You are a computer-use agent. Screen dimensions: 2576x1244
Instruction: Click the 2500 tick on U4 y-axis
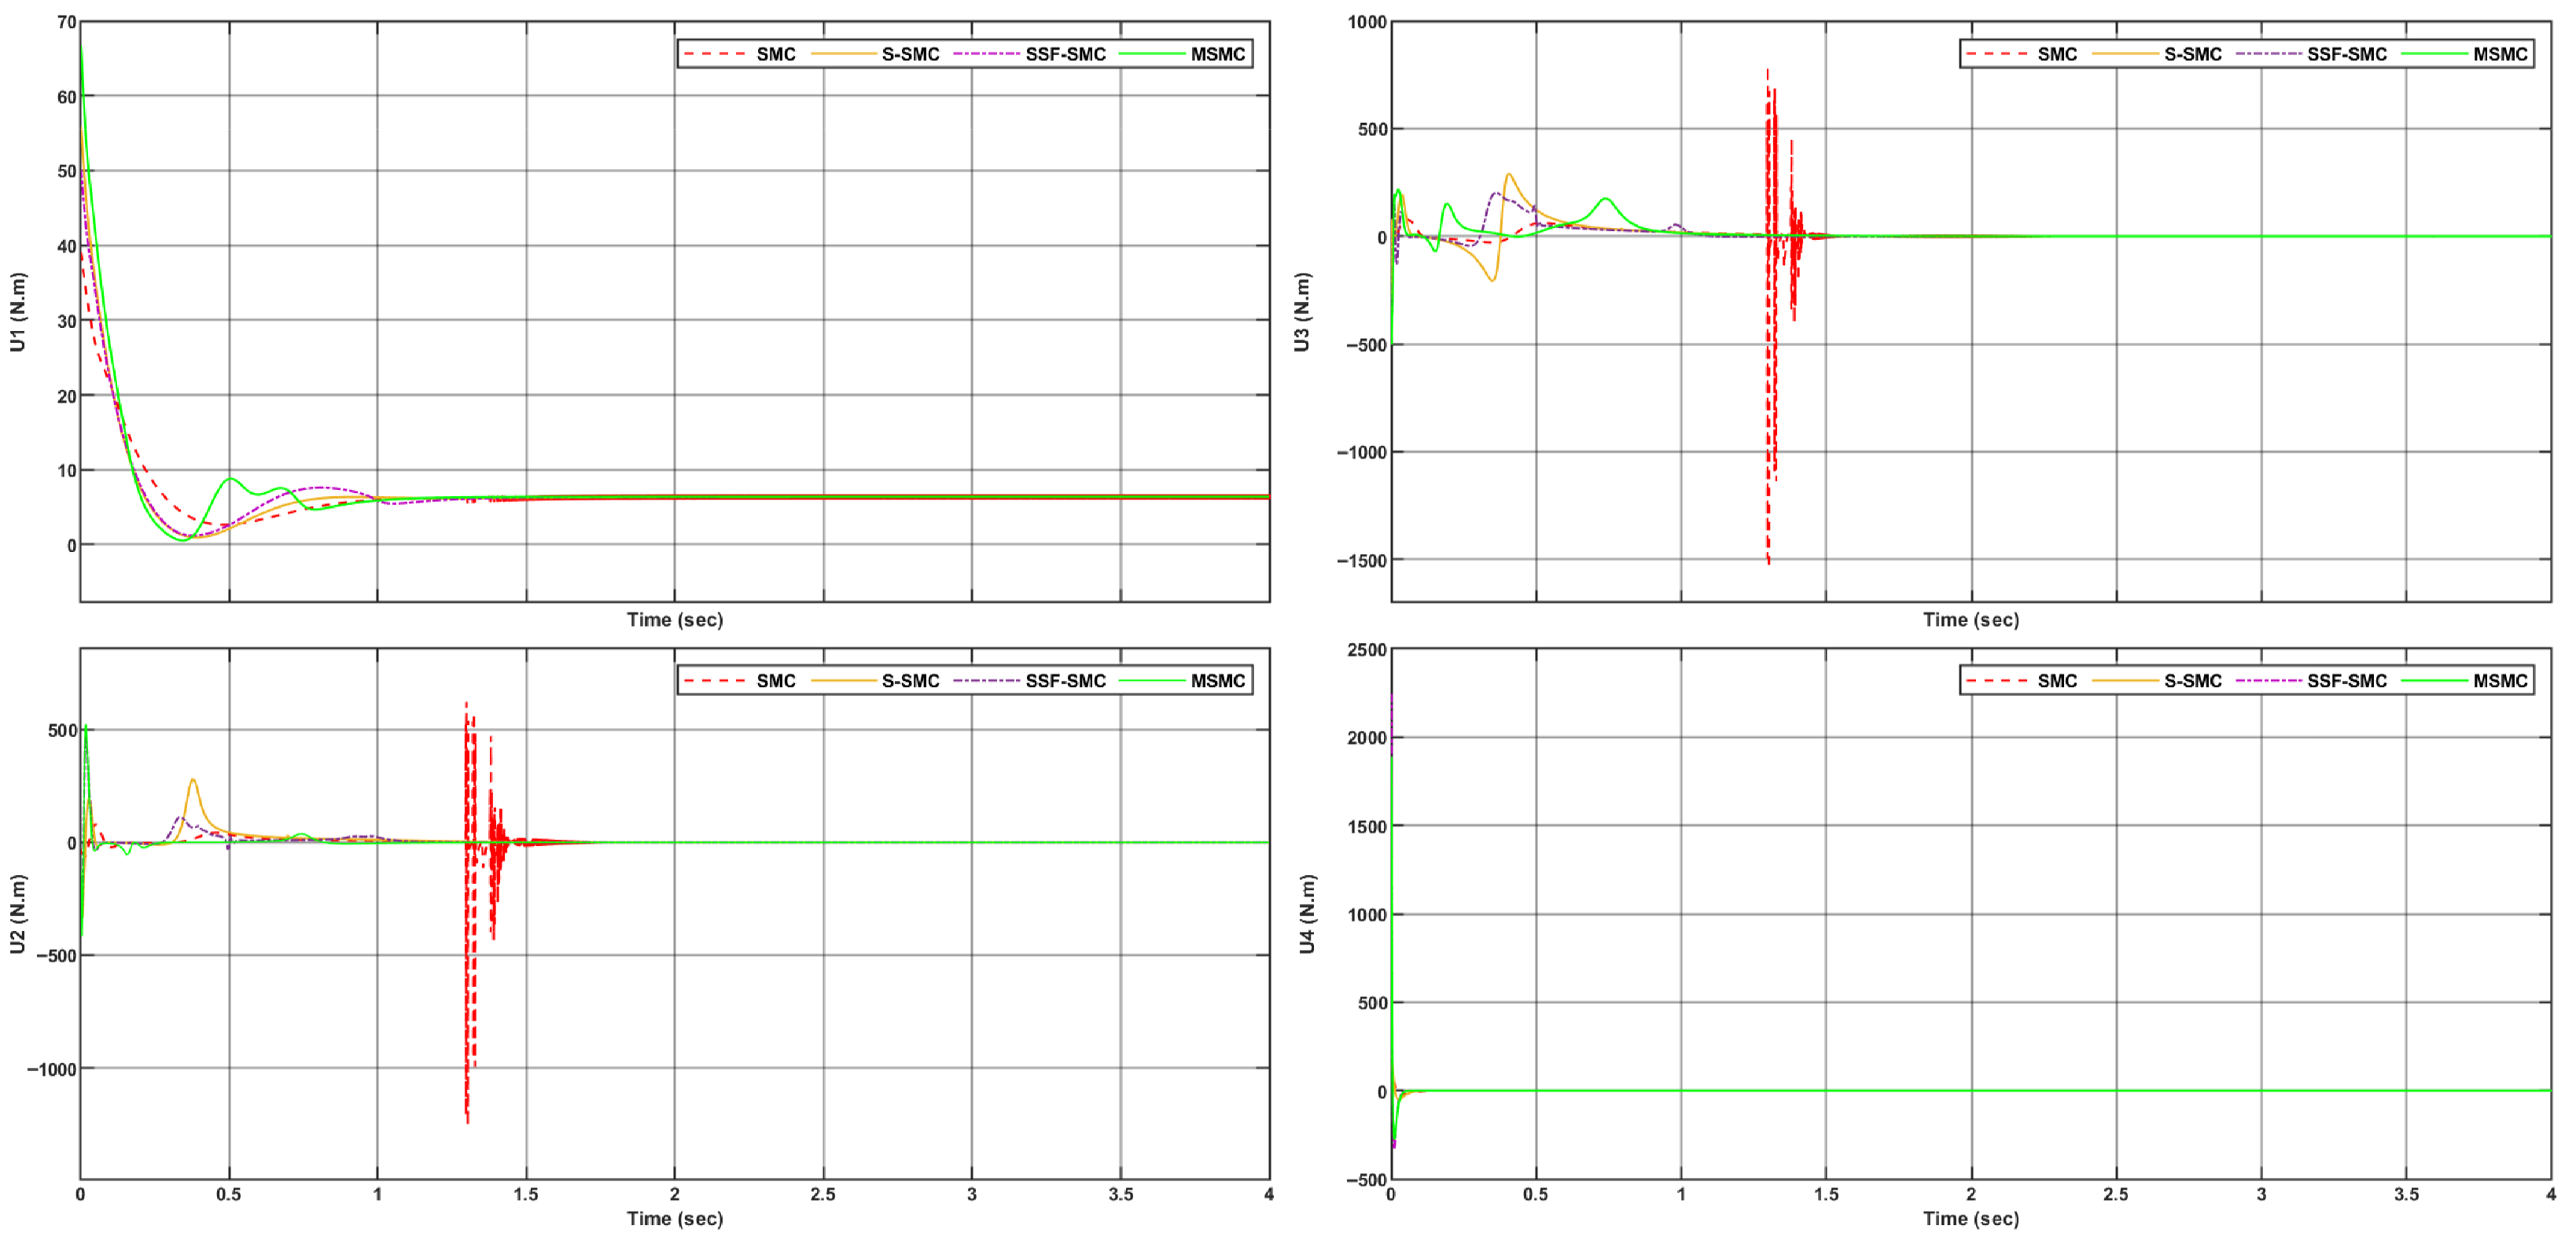pyautogui.click(x=1366, y=650)
